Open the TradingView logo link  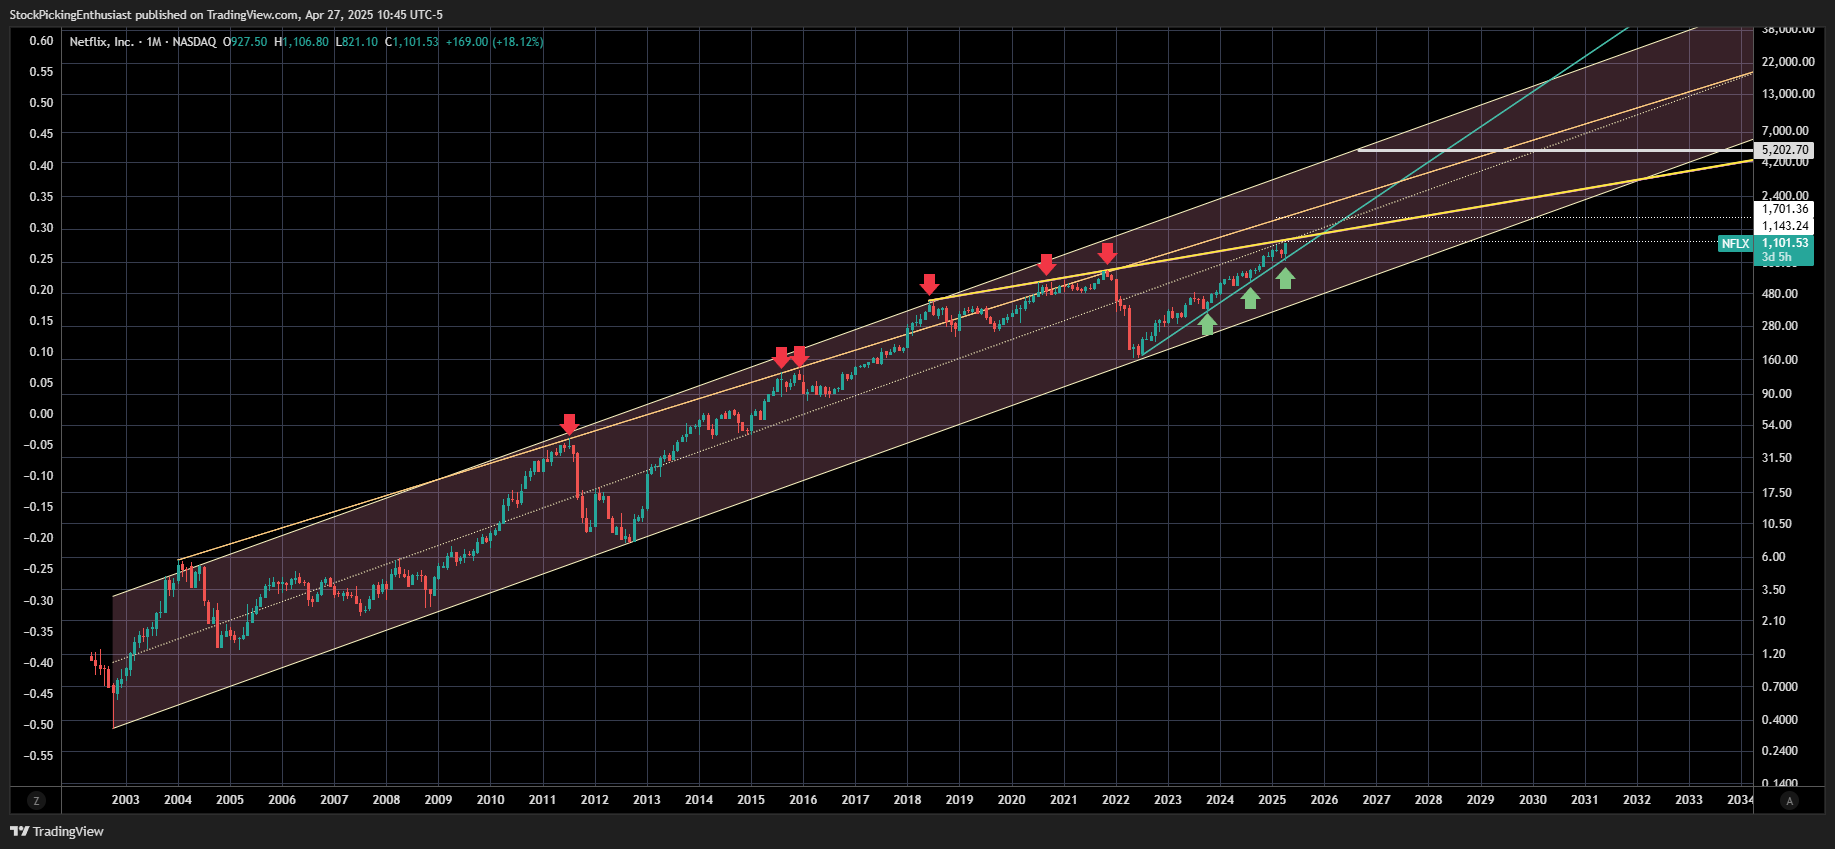pyautogui.click(x=57, y=831)
